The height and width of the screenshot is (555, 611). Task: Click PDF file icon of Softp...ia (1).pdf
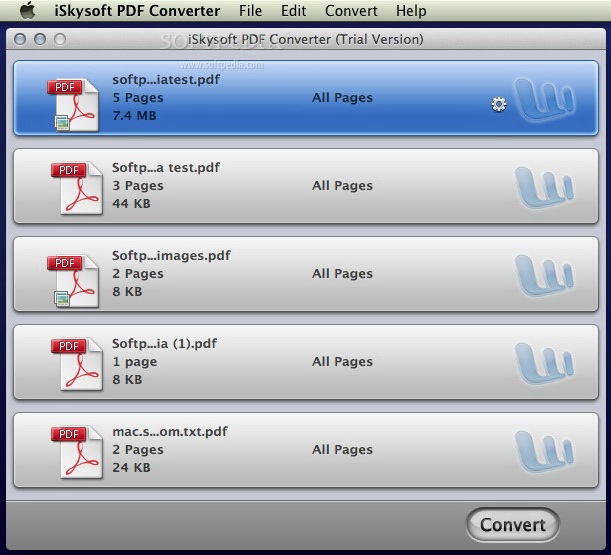(77, 364)
